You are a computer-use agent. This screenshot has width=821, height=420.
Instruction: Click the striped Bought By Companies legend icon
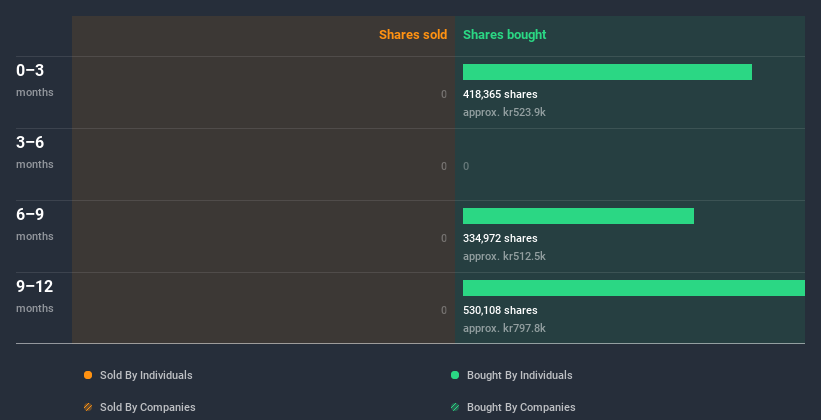(455, 407)
